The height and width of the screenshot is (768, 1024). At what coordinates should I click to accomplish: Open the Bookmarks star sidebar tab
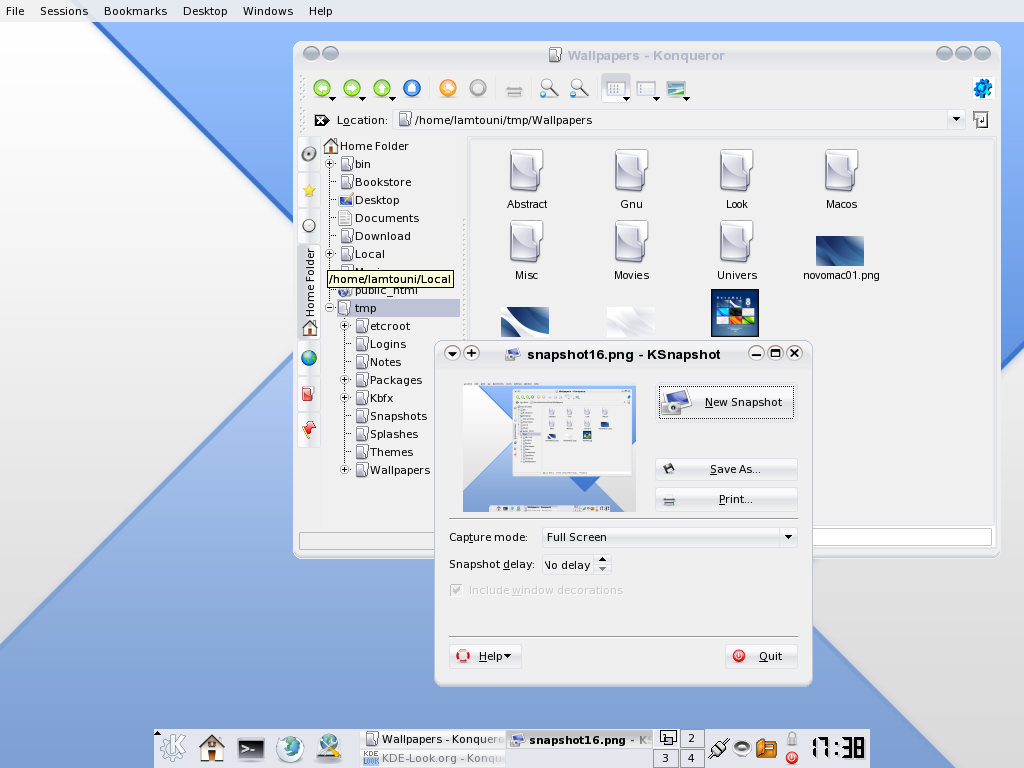[309, 190]
